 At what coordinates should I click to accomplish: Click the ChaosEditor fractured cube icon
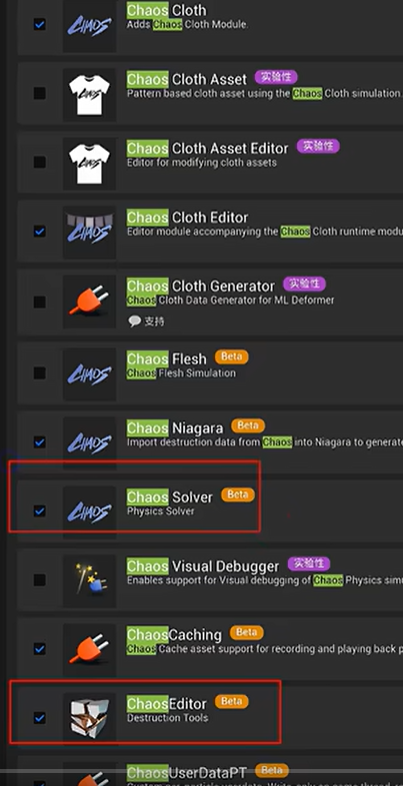(89, 718)
